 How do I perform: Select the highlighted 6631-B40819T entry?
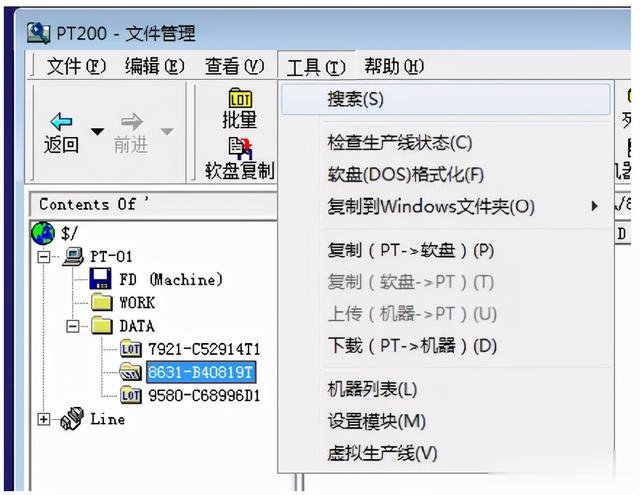[x=201, y=372]
